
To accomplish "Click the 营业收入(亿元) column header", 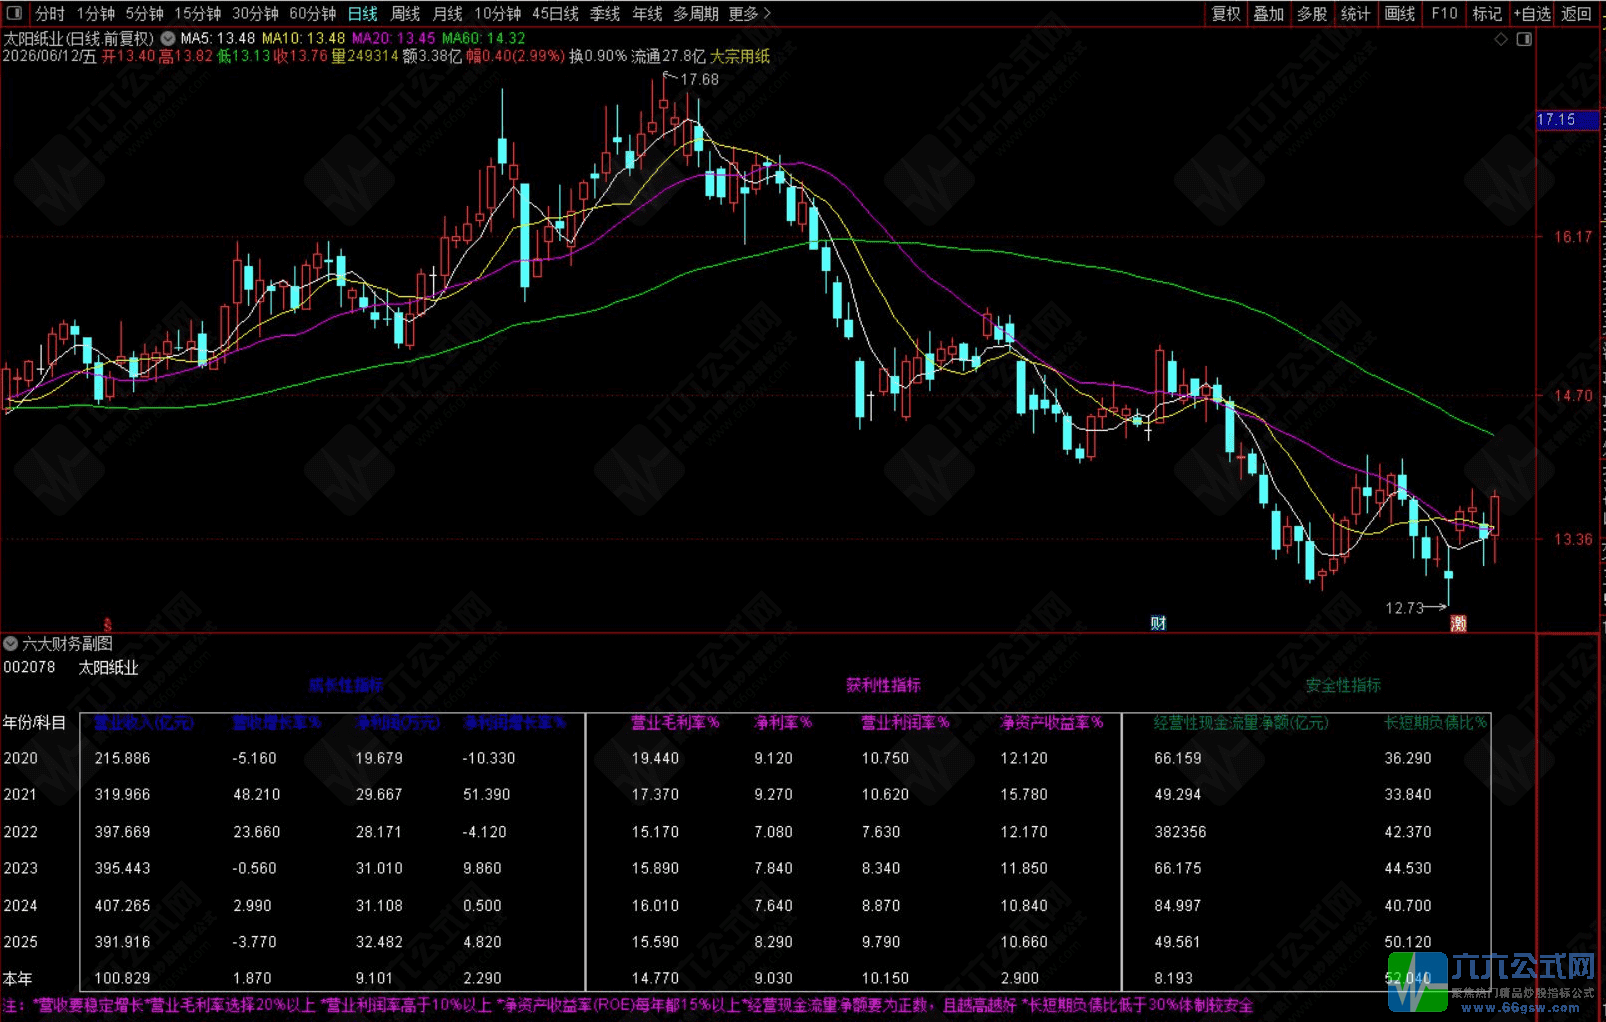I will point(144,722).
